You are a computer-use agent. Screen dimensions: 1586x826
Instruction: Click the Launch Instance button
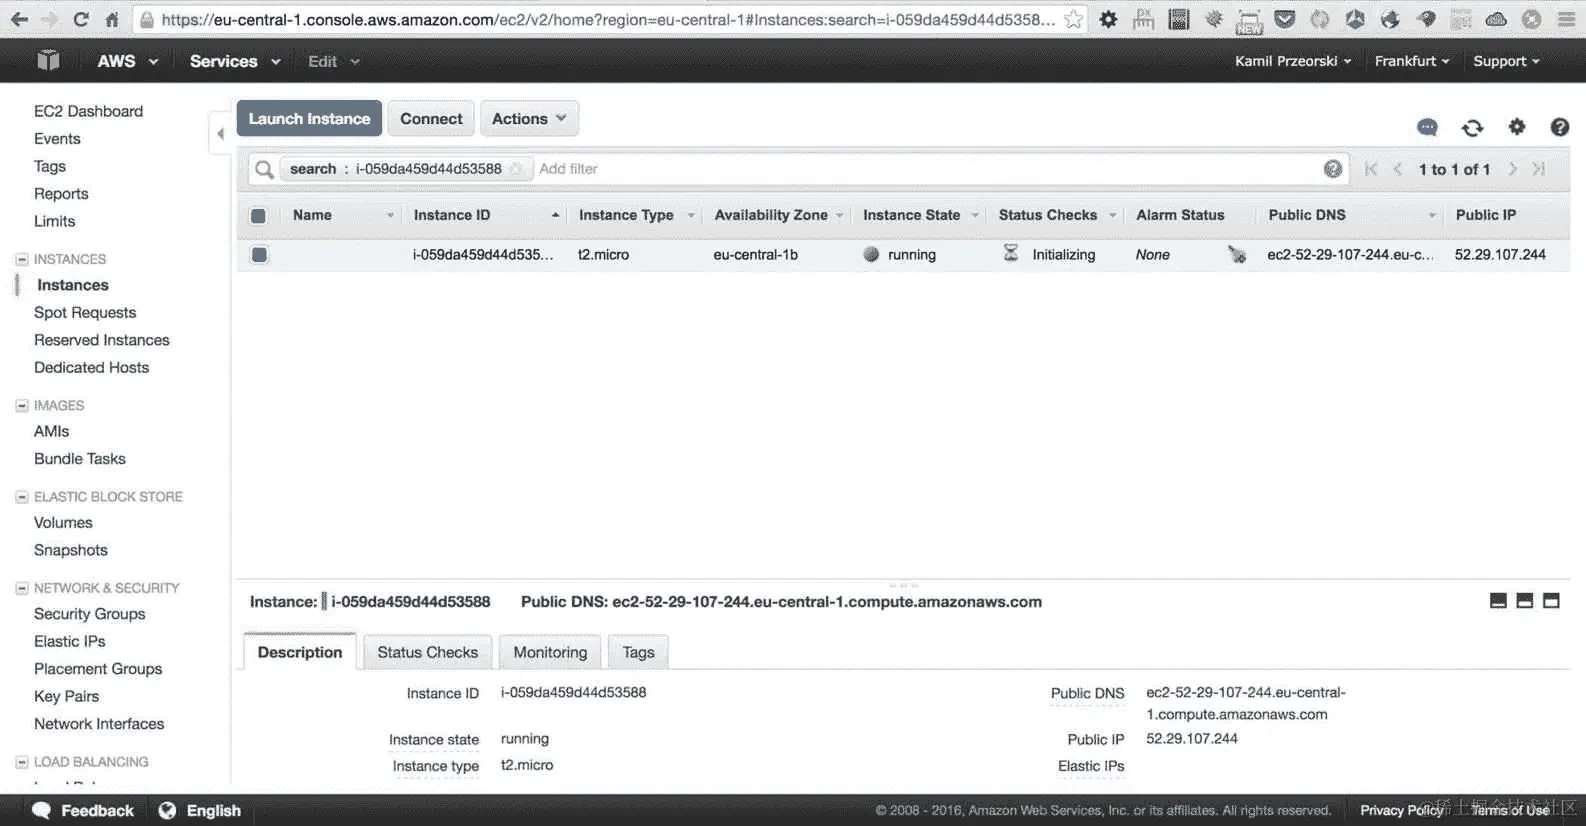[309, 118]
